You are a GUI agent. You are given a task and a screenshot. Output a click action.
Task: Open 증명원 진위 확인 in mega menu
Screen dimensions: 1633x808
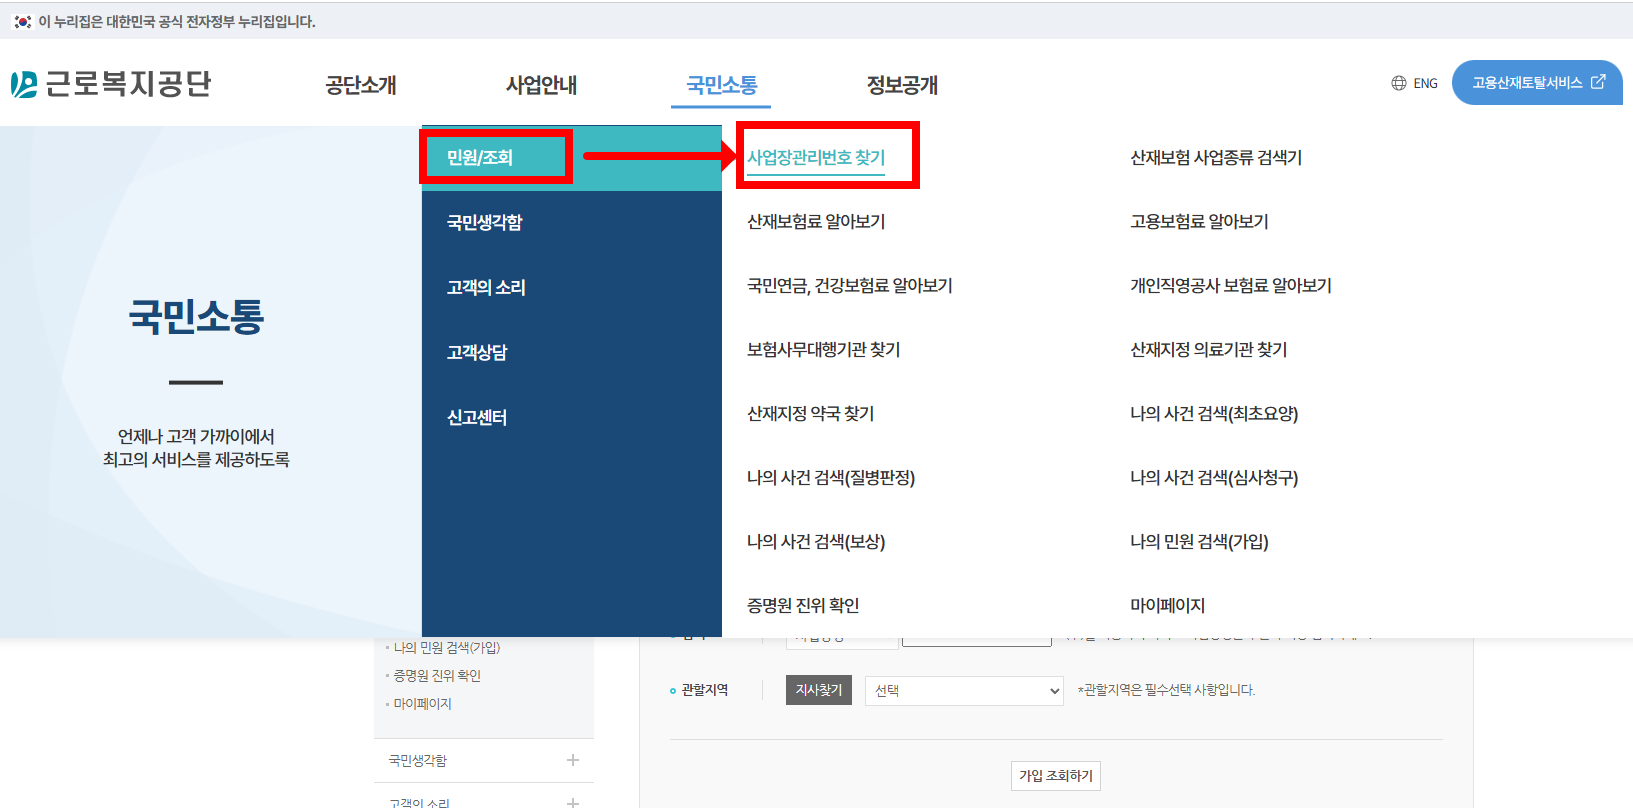[803, 605]
